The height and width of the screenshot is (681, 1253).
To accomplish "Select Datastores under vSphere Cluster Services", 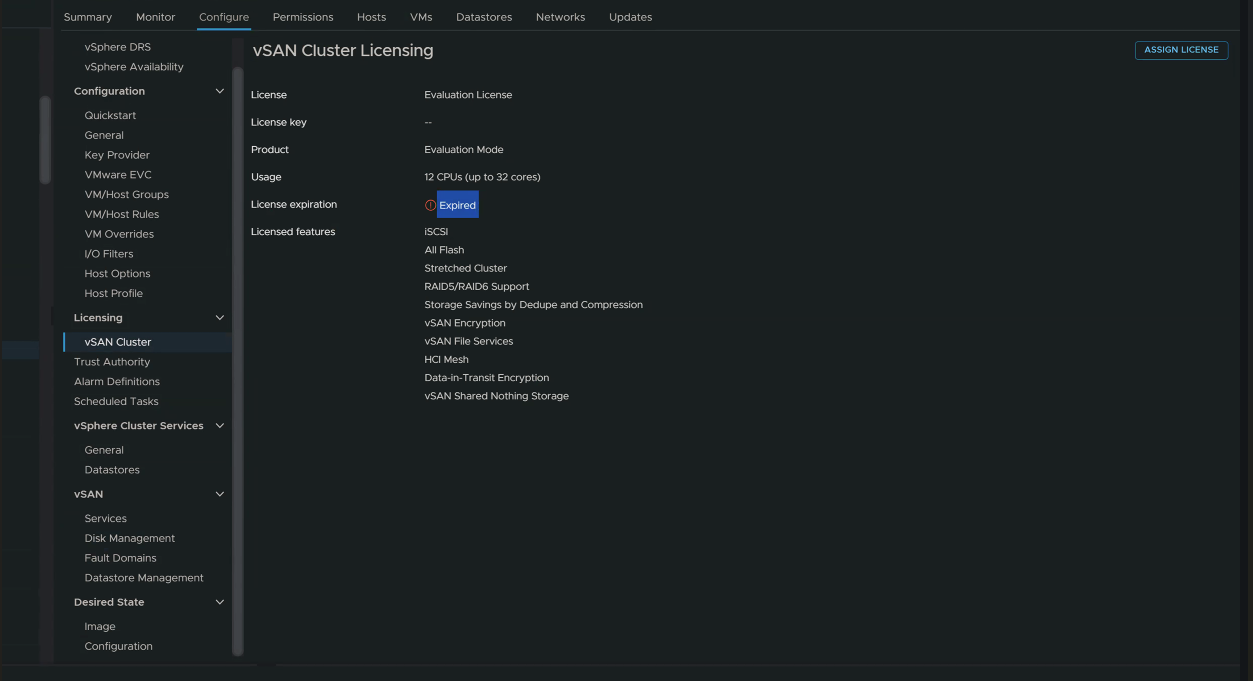I will (112, 470).
